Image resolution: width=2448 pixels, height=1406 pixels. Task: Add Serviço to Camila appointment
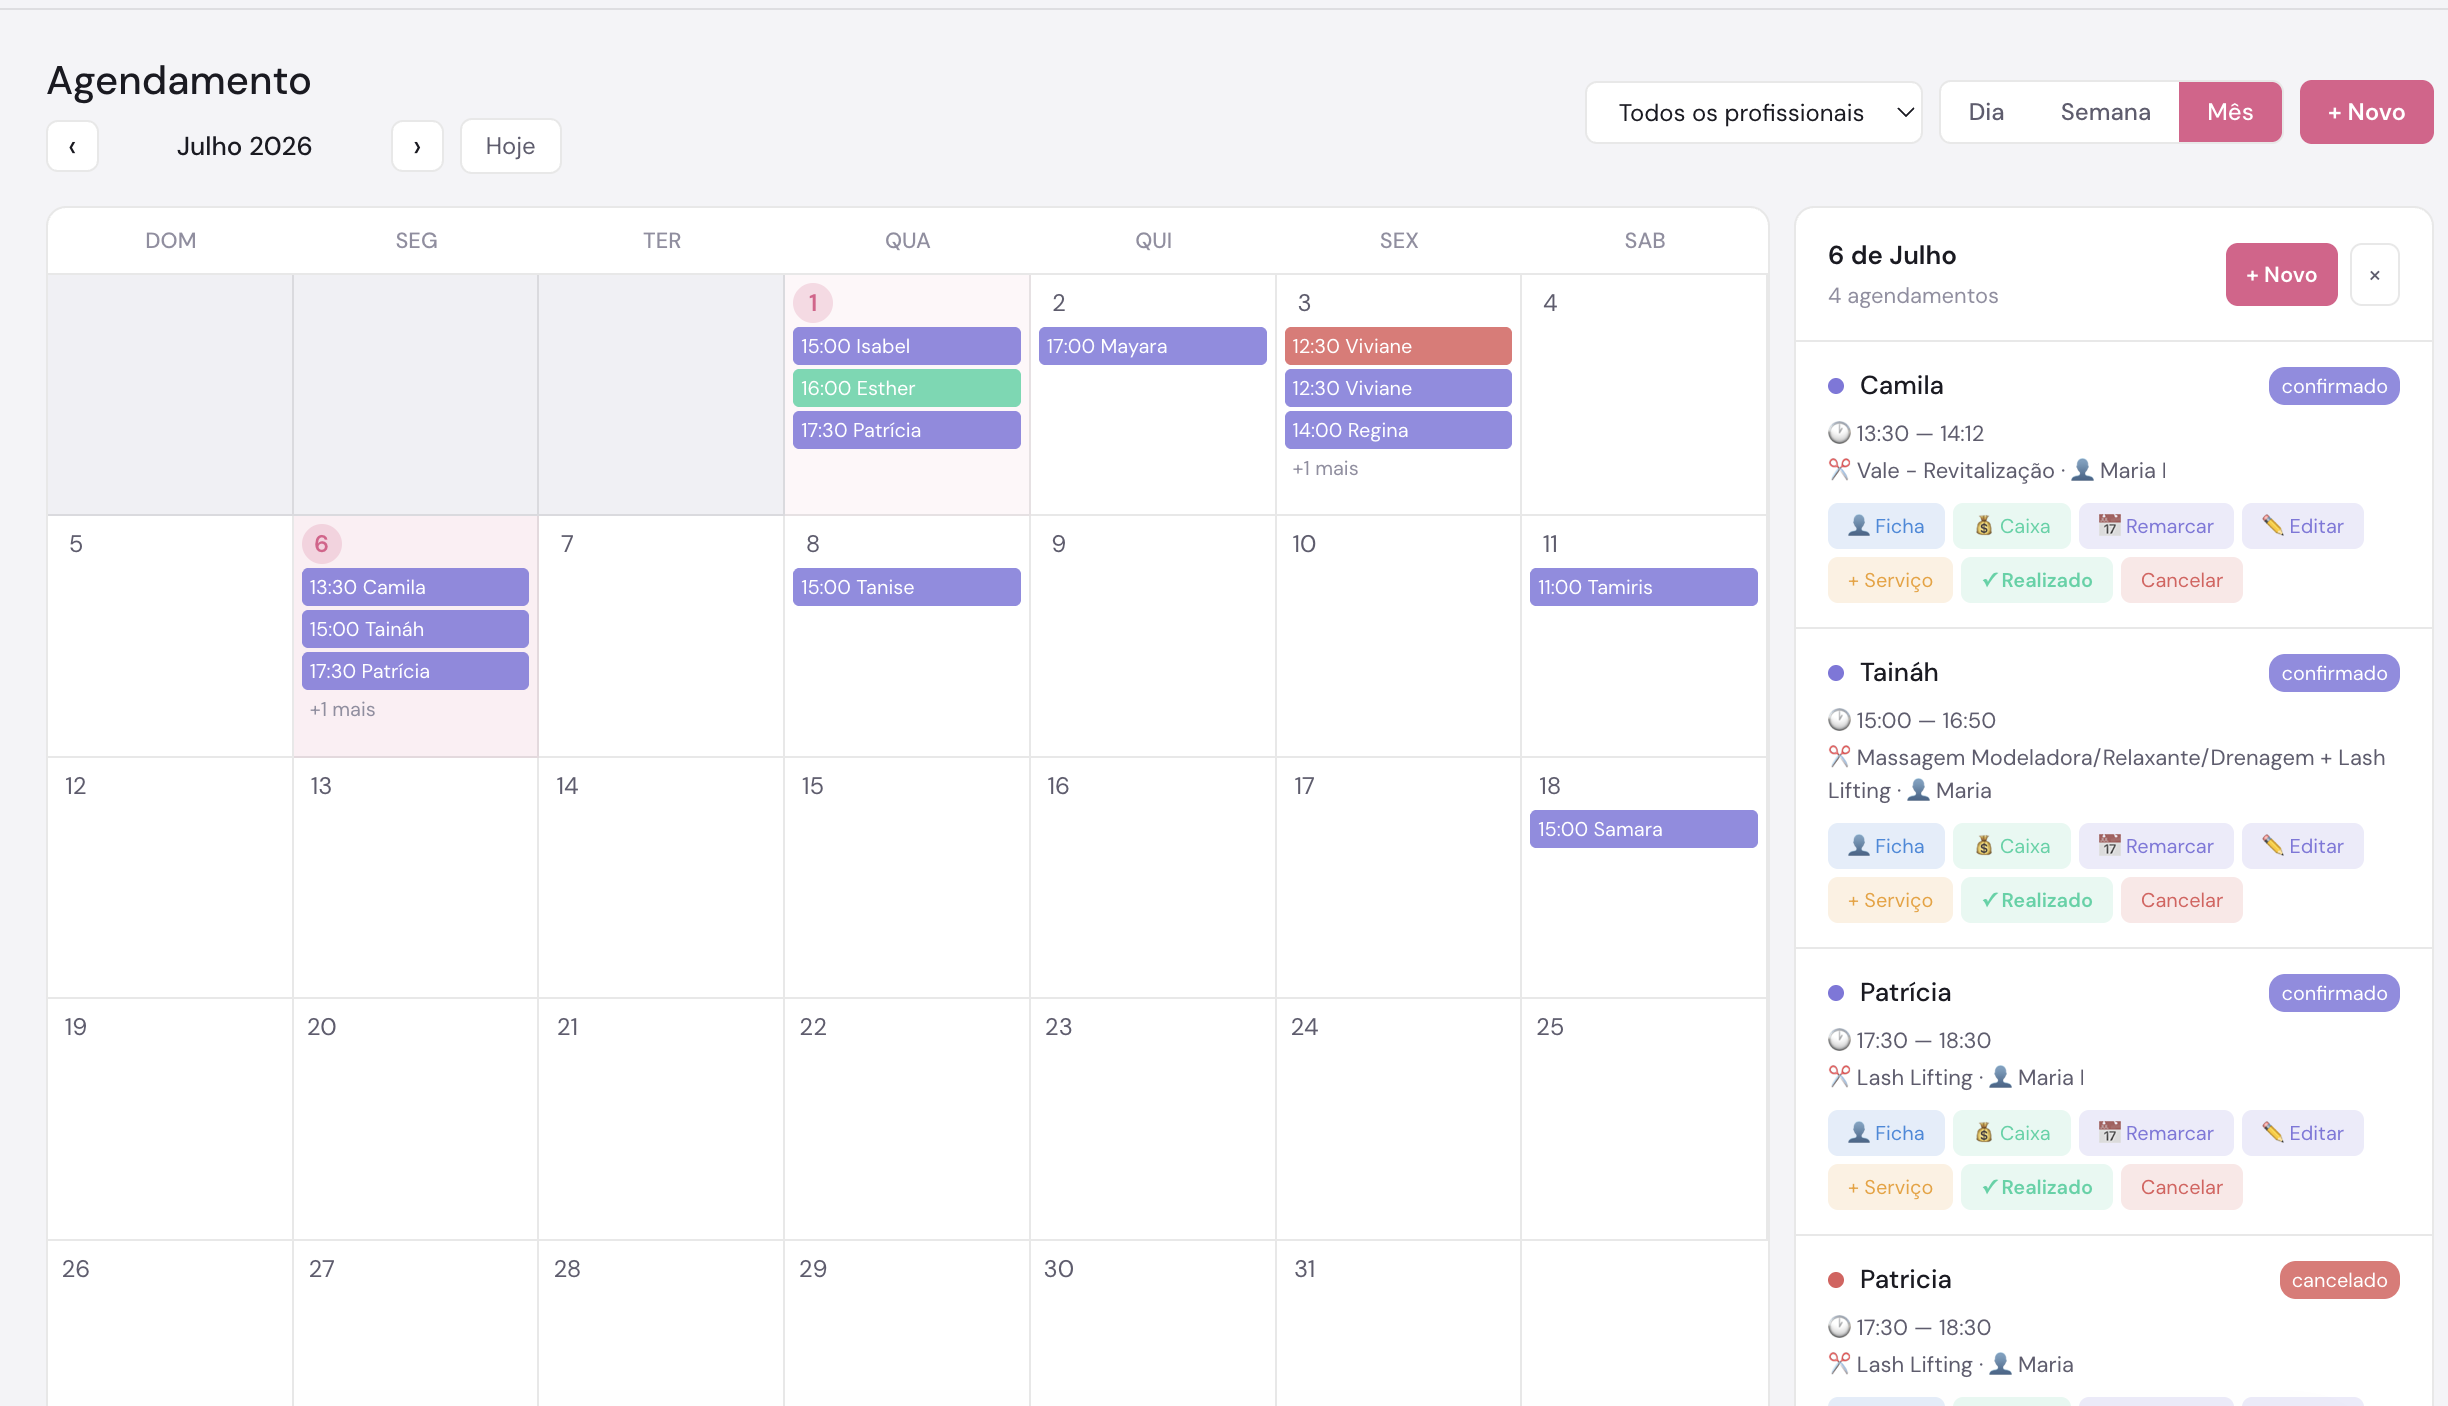pyautogui.click(x=1890, y=580)
